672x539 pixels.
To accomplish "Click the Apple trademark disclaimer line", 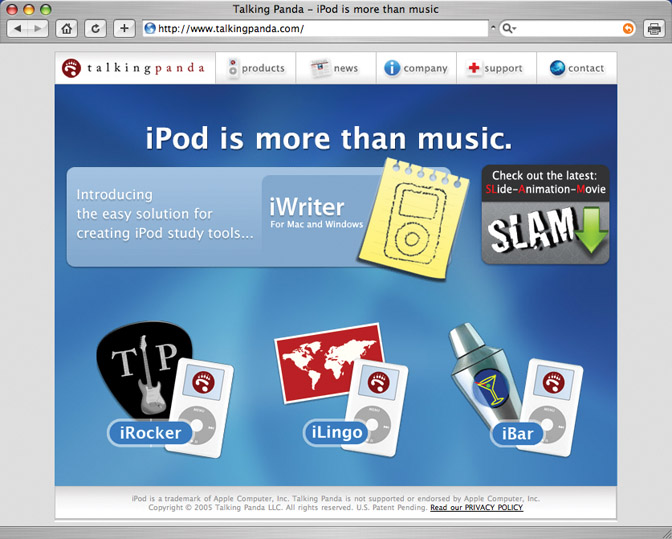I will 336,499.
